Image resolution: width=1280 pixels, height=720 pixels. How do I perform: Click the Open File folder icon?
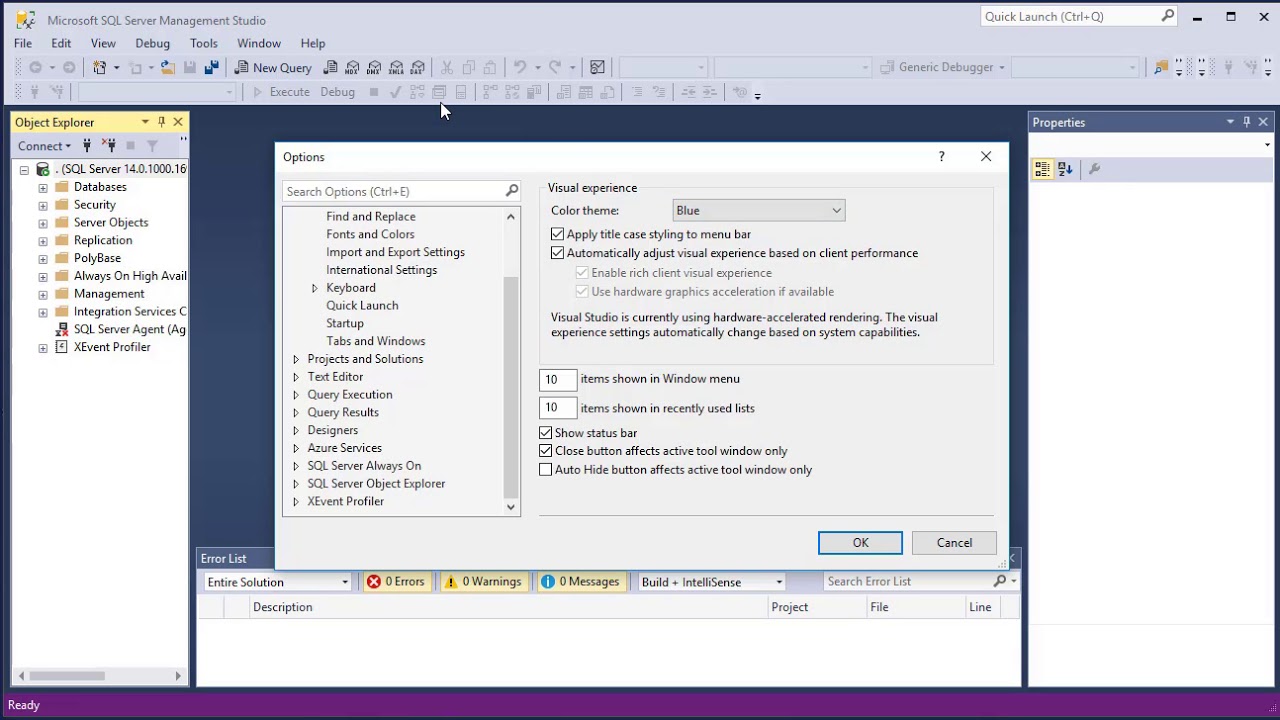(167, 68)
